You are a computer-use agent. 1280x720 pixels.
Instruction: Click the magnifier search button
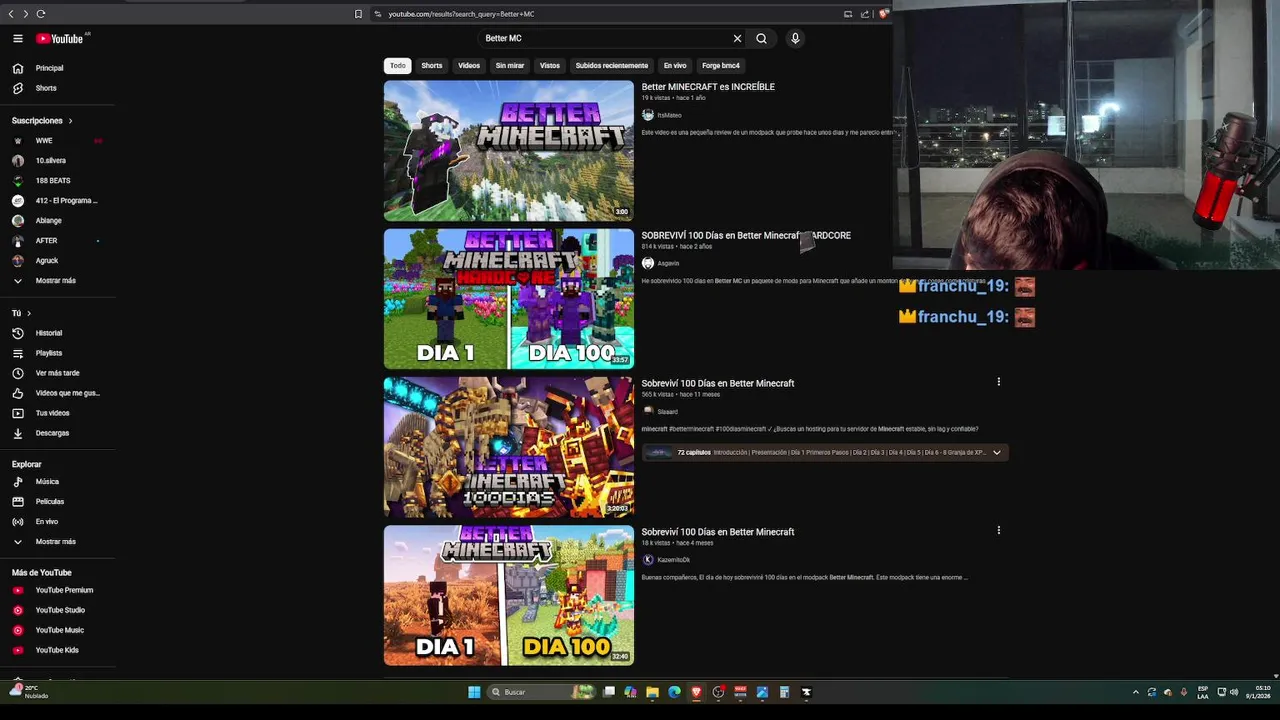pos(761,38)
